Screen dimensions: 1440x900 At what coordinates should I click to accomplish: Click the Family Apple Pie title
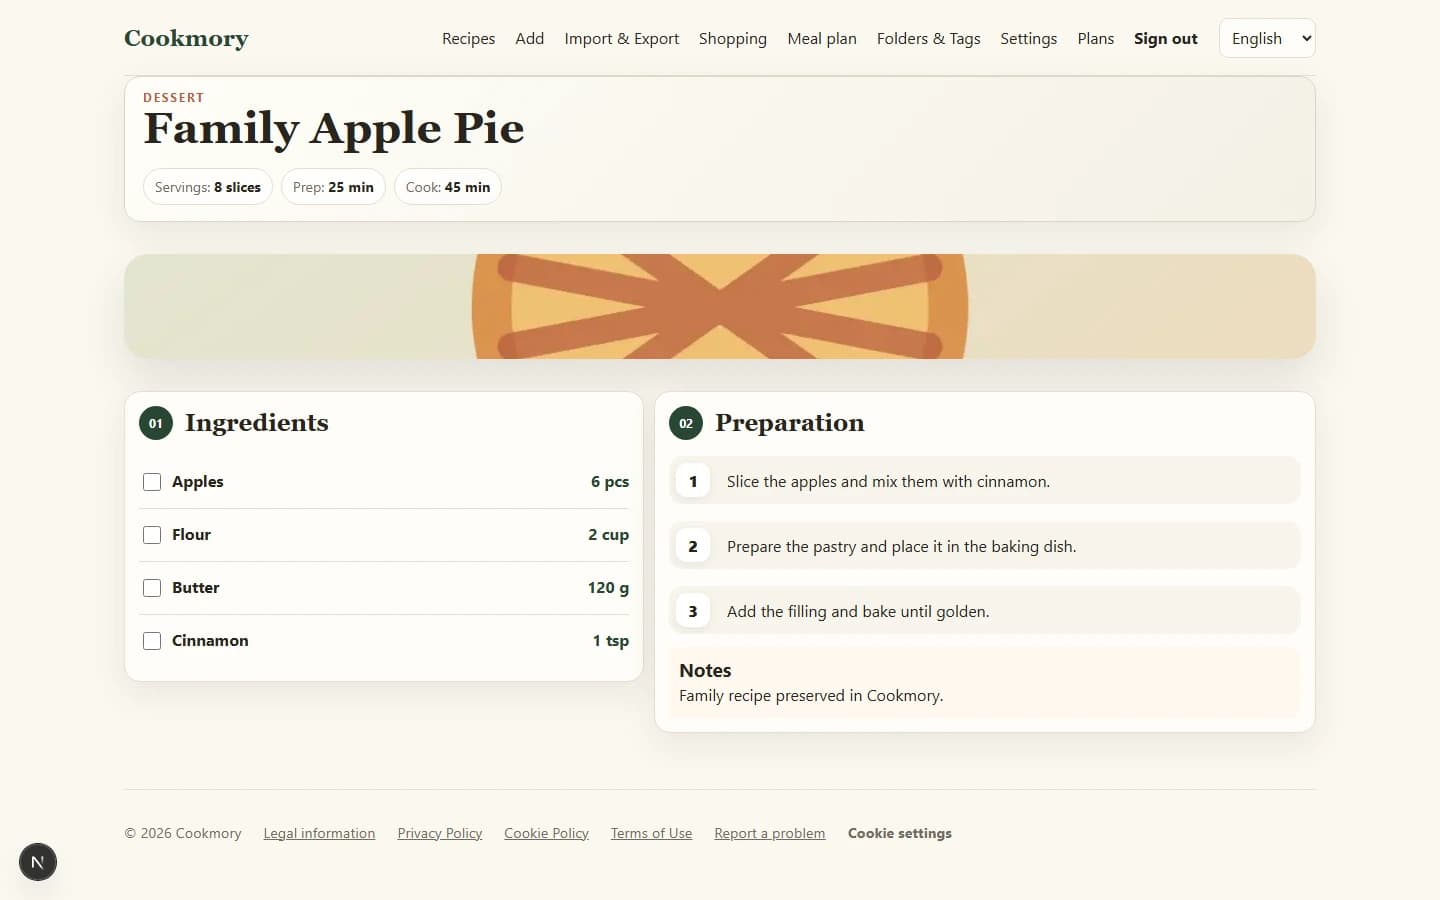pos(334,129)
